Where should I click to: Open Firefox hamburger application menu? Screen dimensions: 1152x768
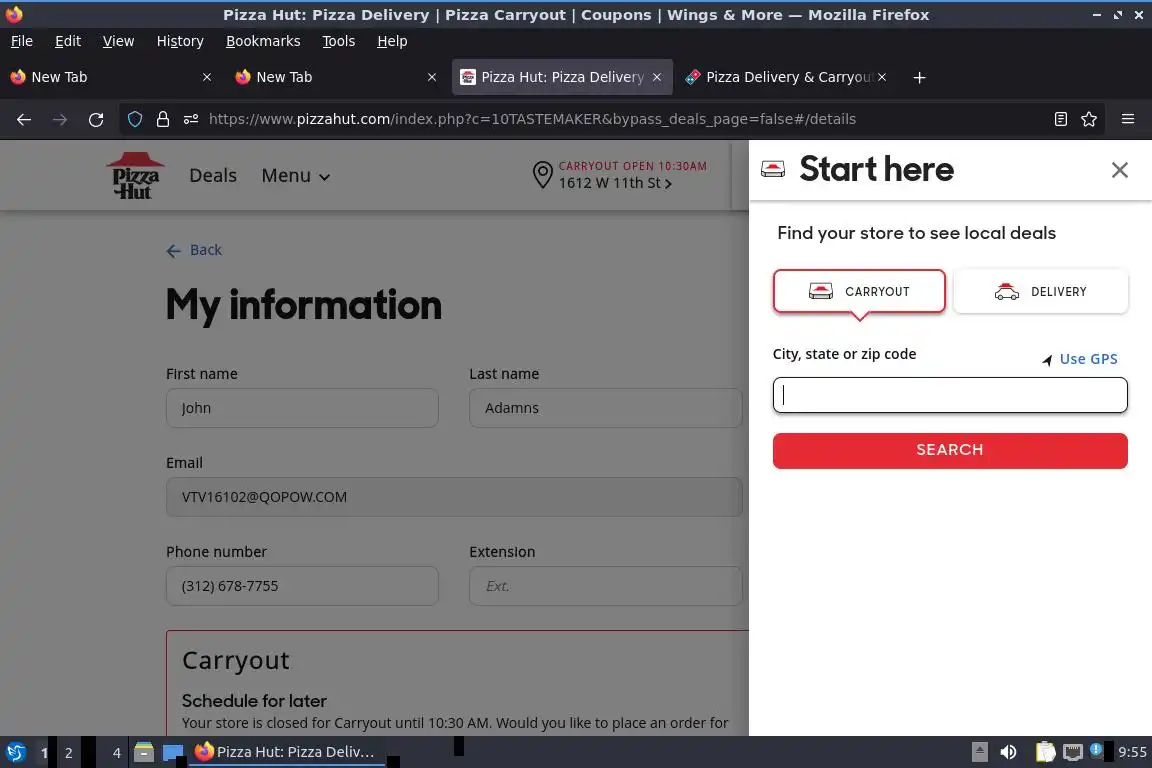click(1128, 119)
